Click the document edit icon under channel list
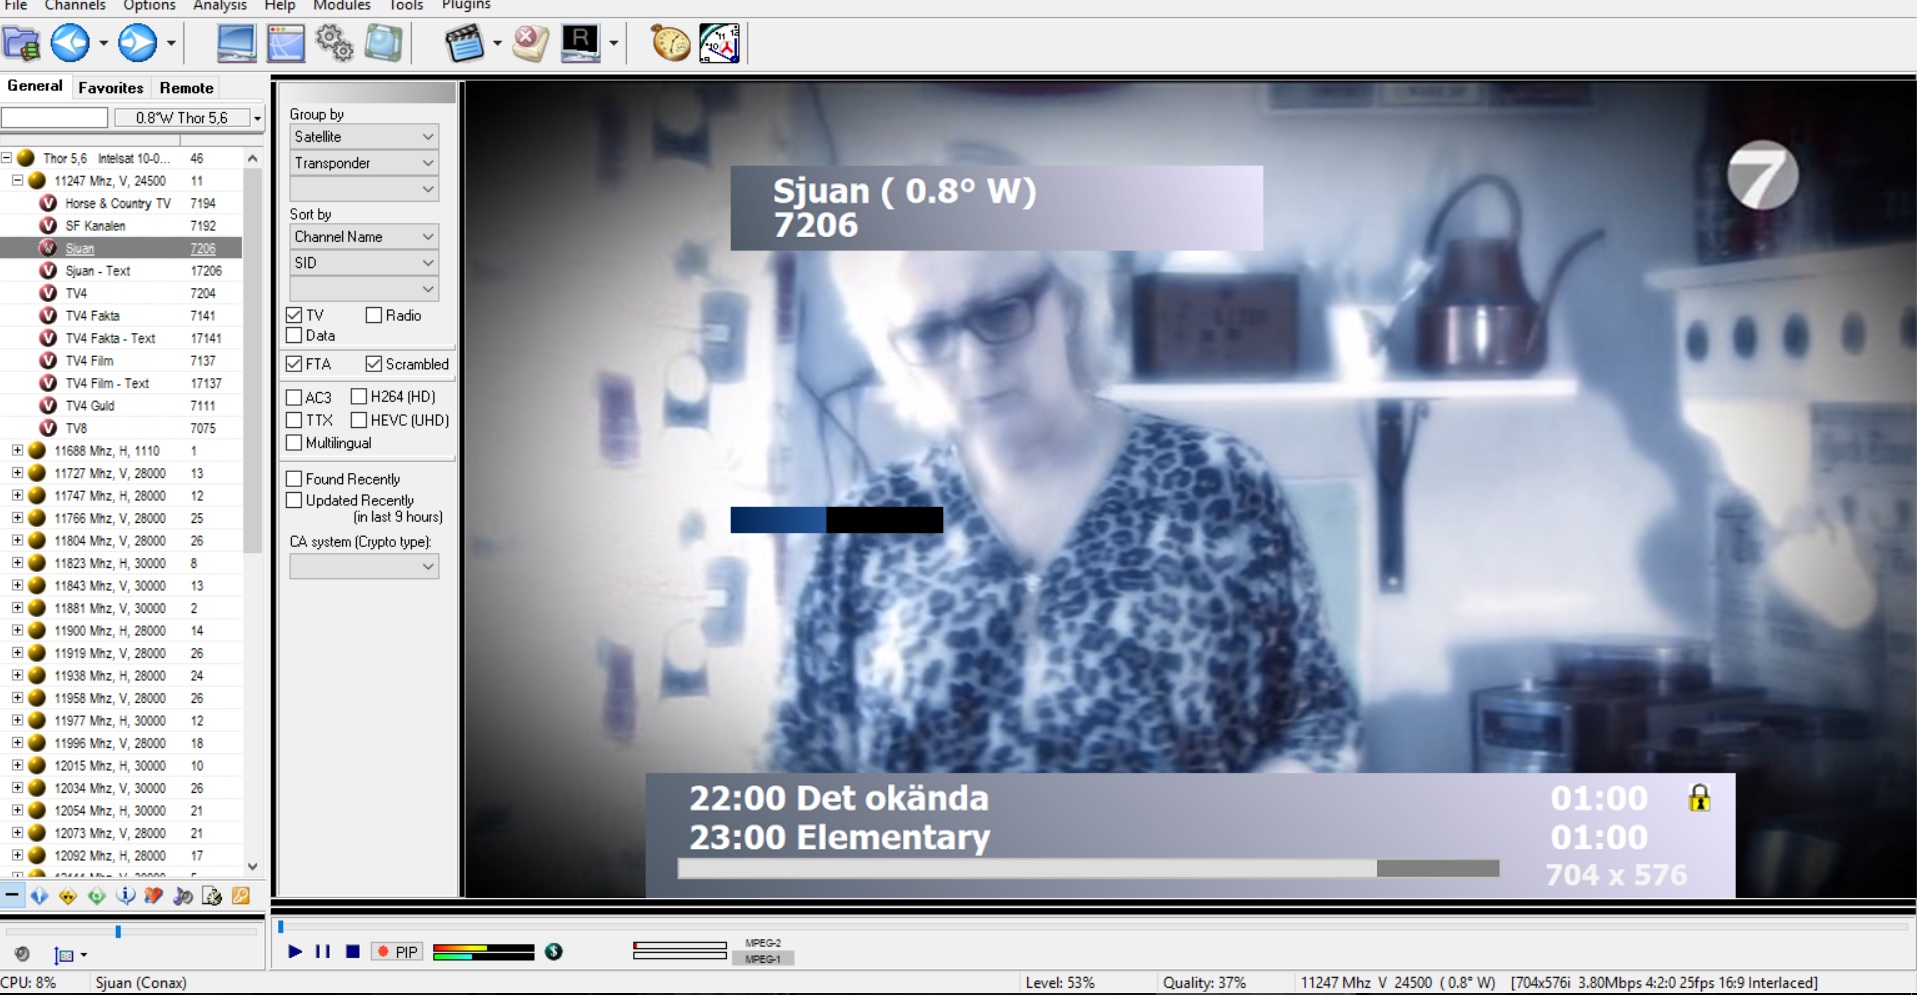 coord(212,896)
